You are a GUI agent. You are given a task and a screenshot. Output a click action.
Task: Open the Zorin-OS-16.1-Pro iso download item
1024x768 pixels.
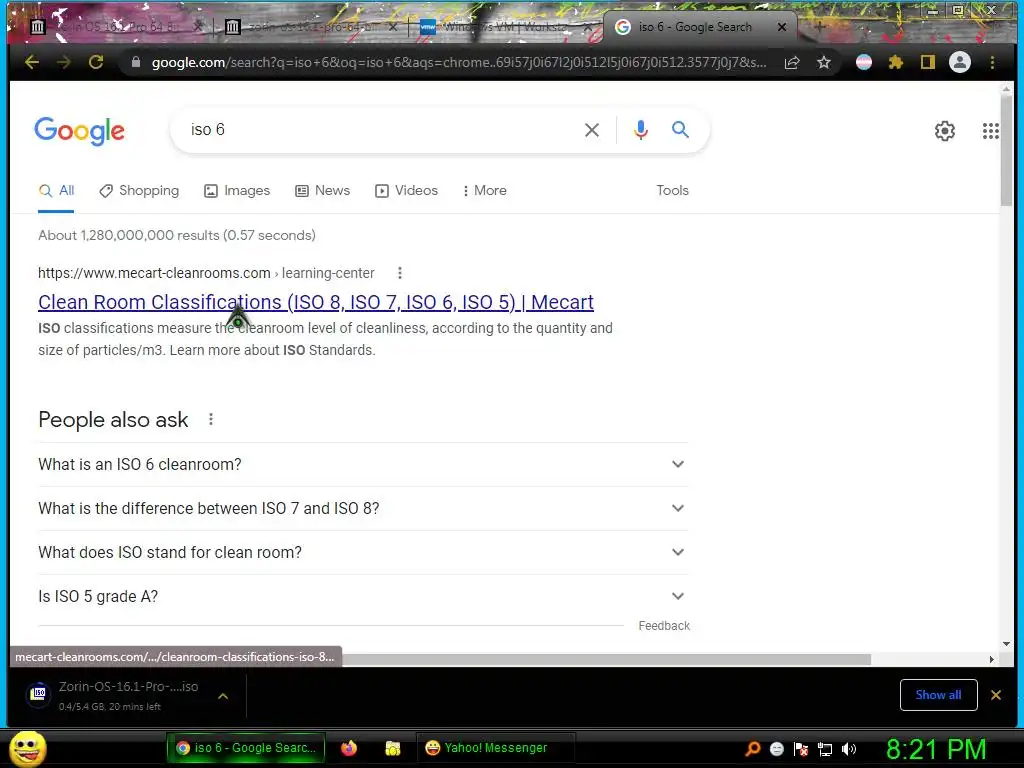coord(128,695)
